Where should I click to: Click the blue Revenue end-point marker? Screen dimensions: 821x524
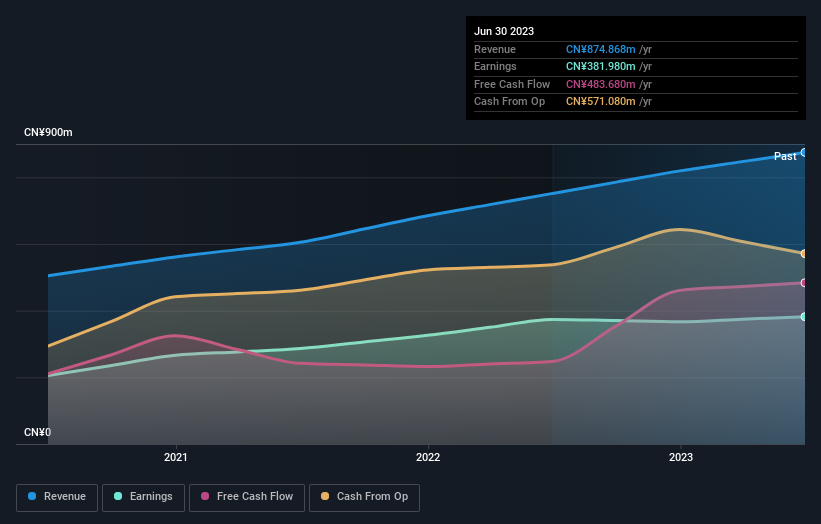coord(804,153)
